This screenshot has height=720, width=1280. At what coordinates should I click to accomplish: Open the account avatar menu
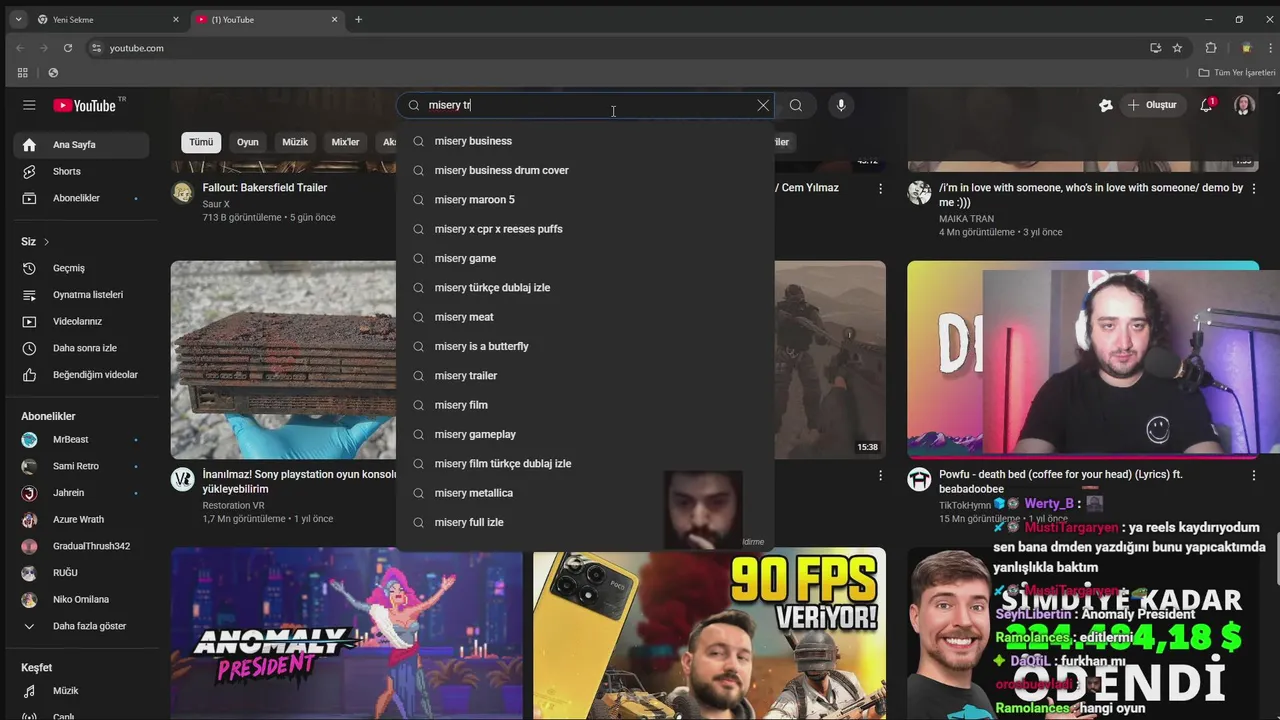point(1244,105)
